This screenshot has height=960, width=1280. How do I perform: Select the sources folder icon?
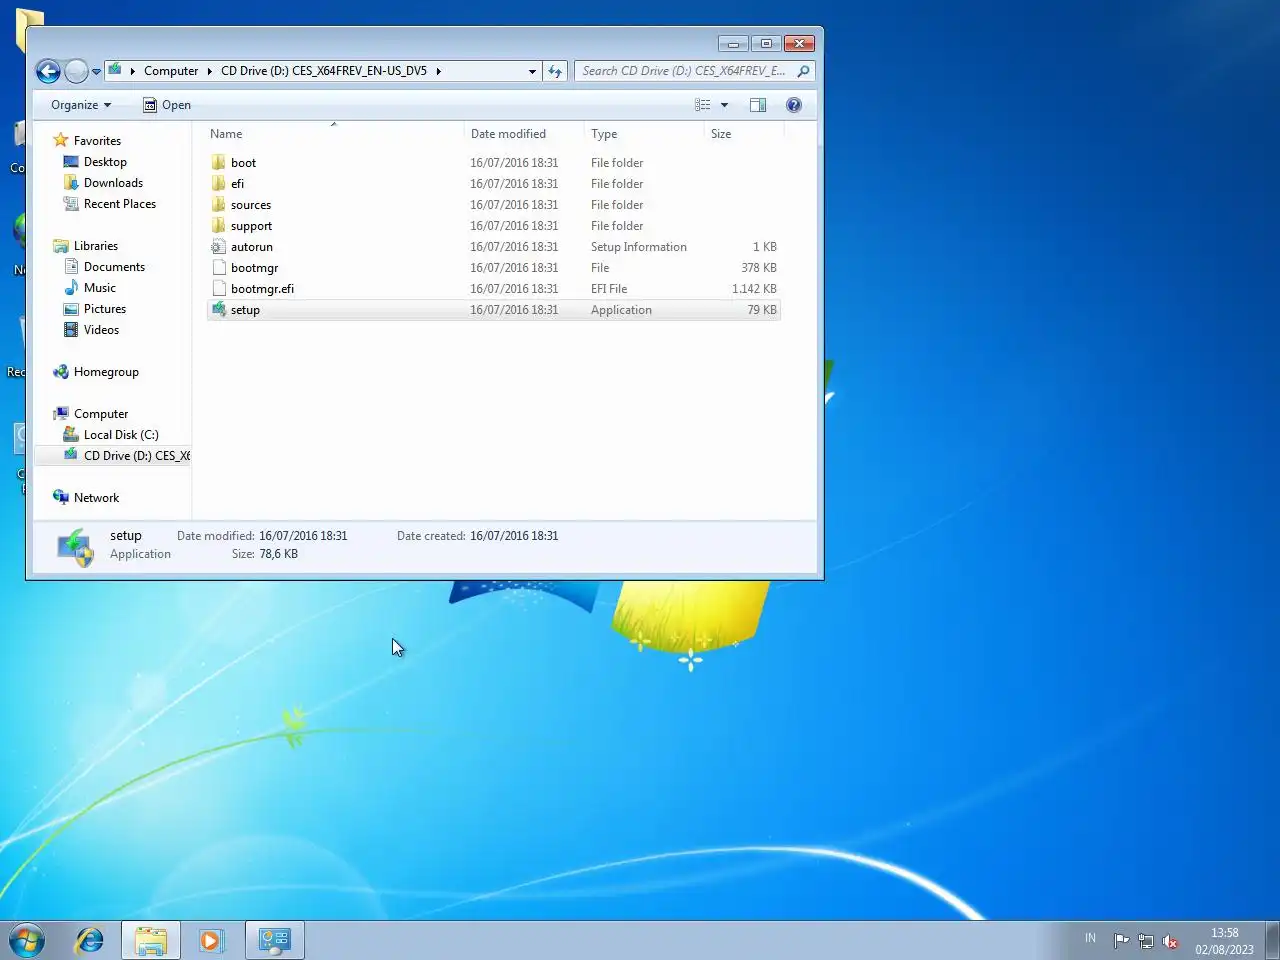click(219, 204)
